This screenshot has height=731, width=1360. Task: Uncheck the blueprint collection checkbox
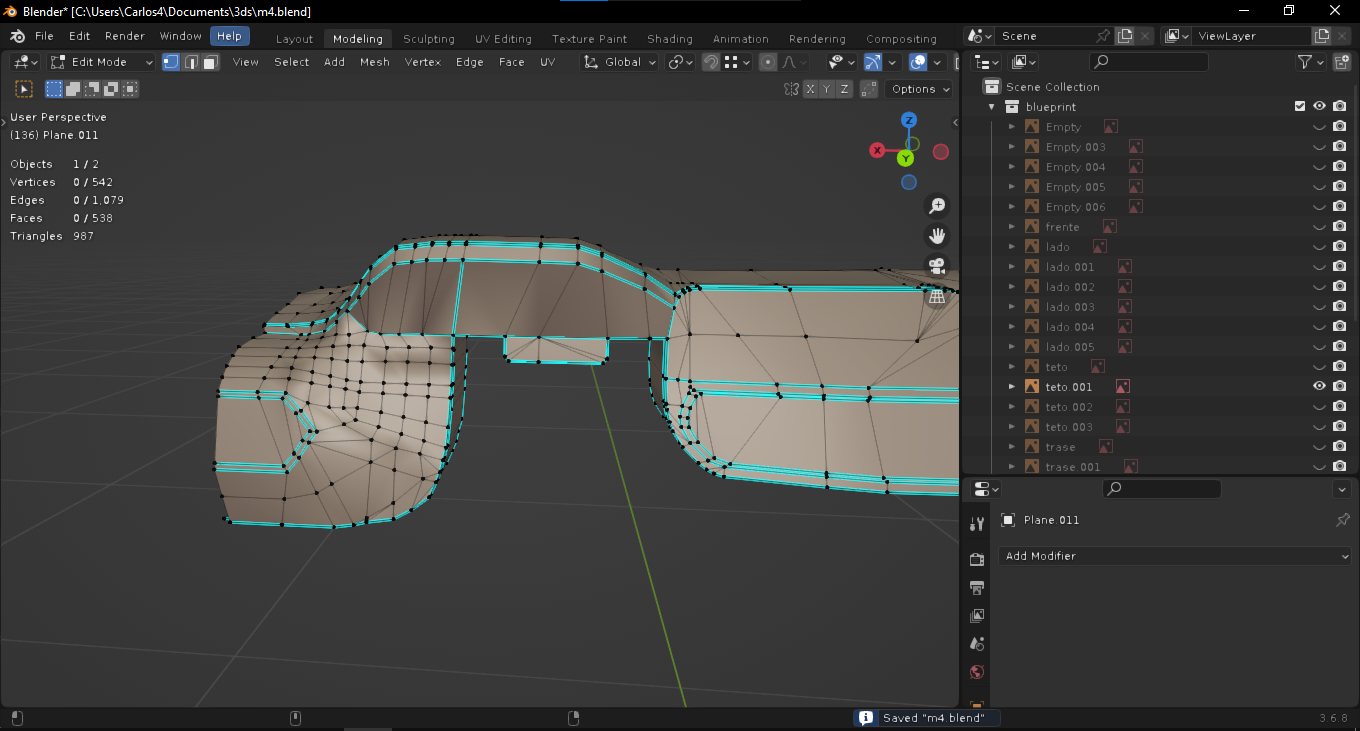tap(1300, 107)
